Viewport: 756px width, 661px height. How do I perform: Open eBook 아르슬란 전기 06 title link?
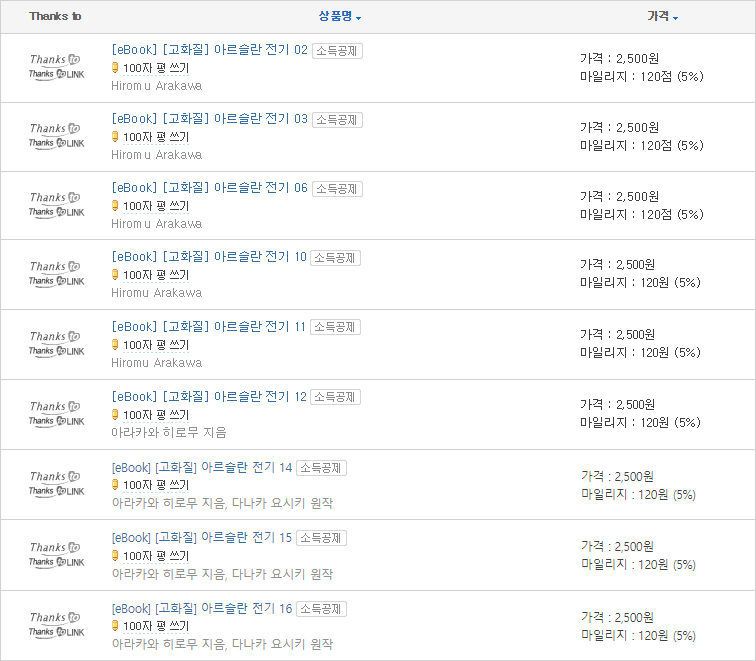[x=209, y=188]
